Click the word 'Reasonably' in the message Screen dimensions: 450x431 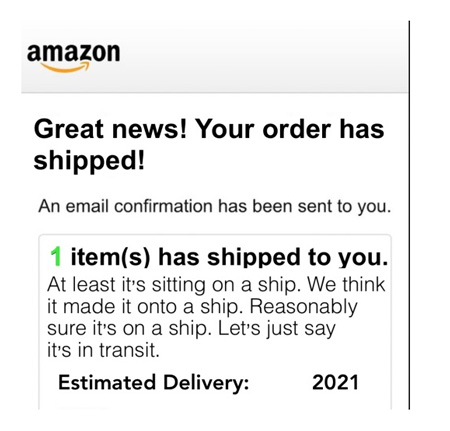303,307
